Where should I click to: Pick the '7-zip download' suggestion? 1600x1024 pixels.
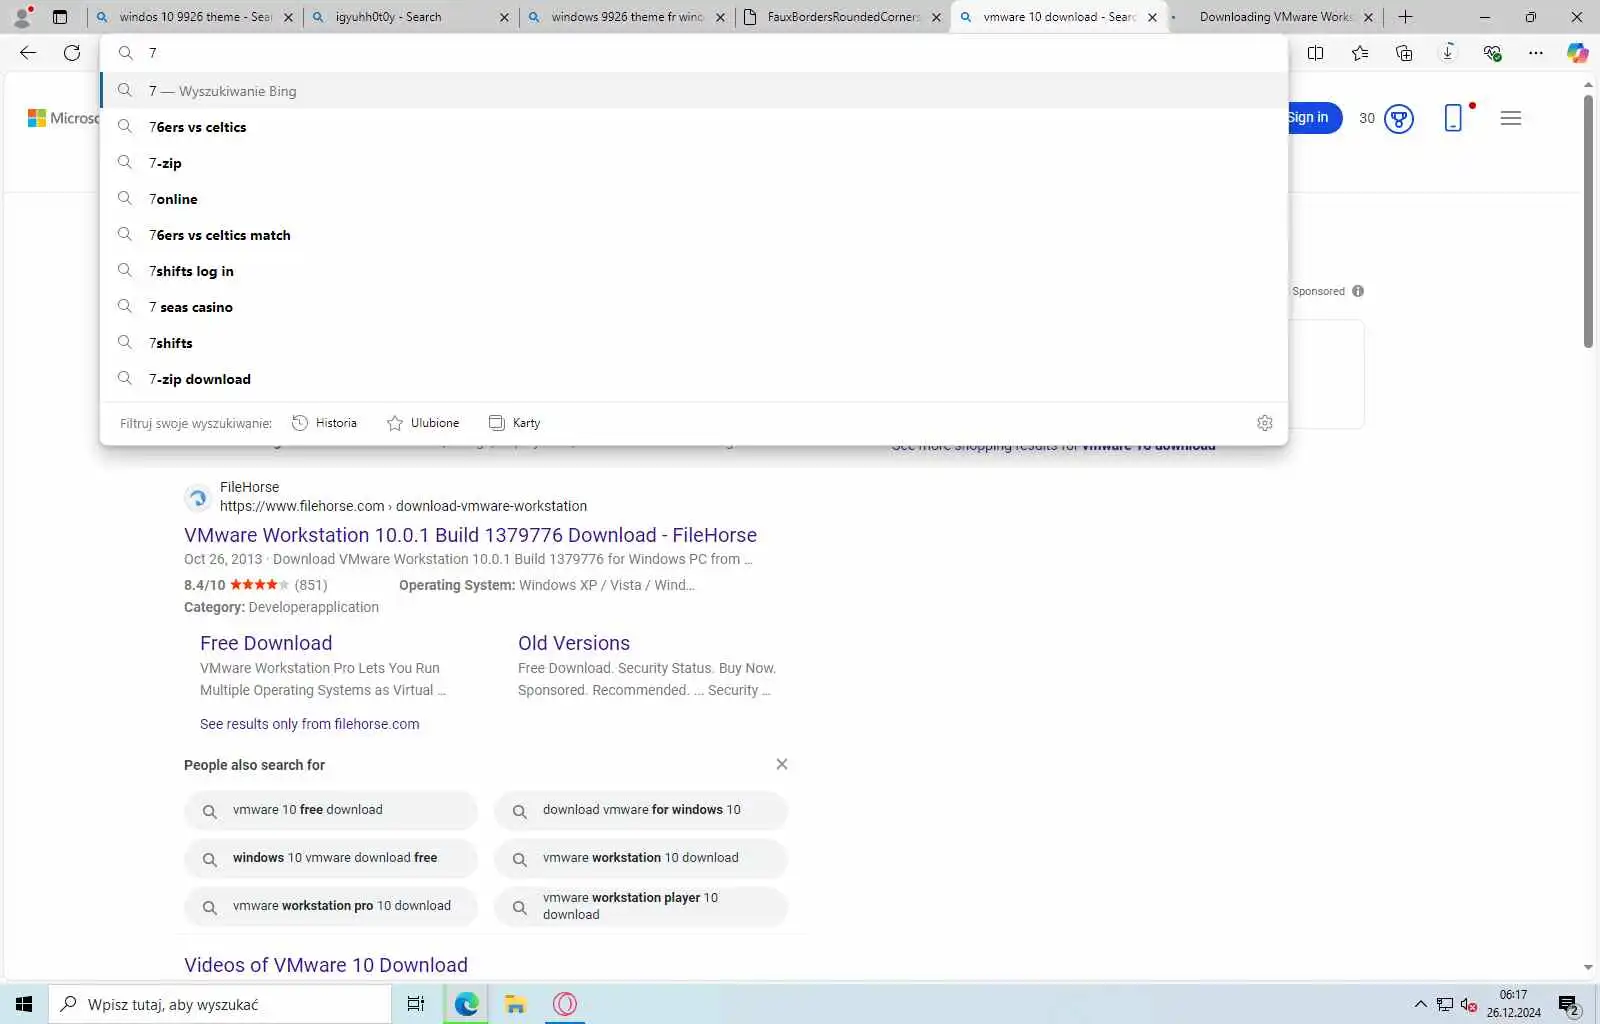pyautogui.click(x=694, y=379)
